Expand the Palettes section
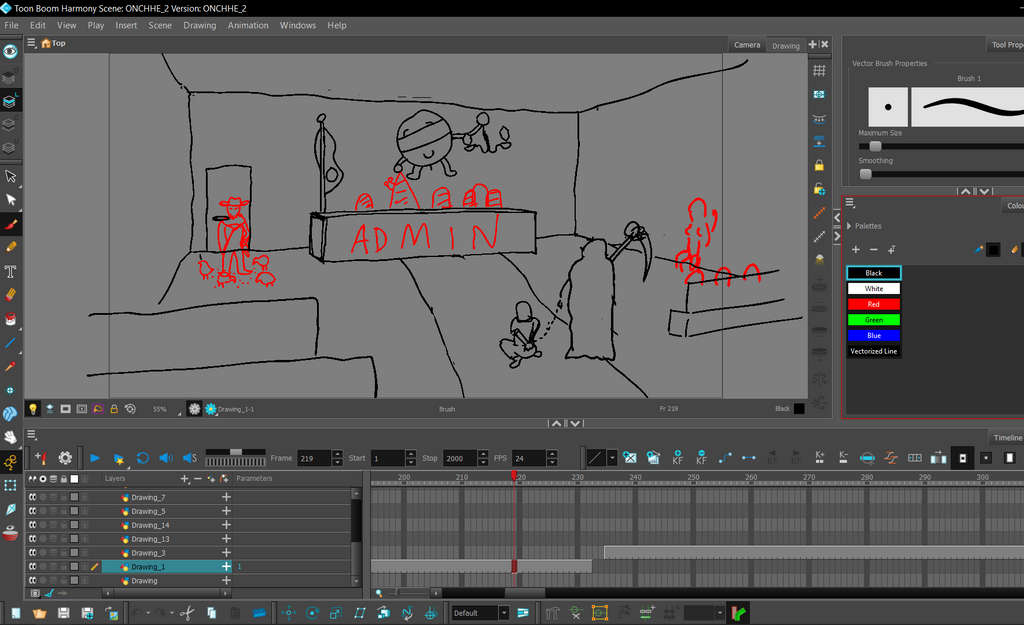Image resolution: width=1024 pixels, height=625 pixels. [849, 226]
